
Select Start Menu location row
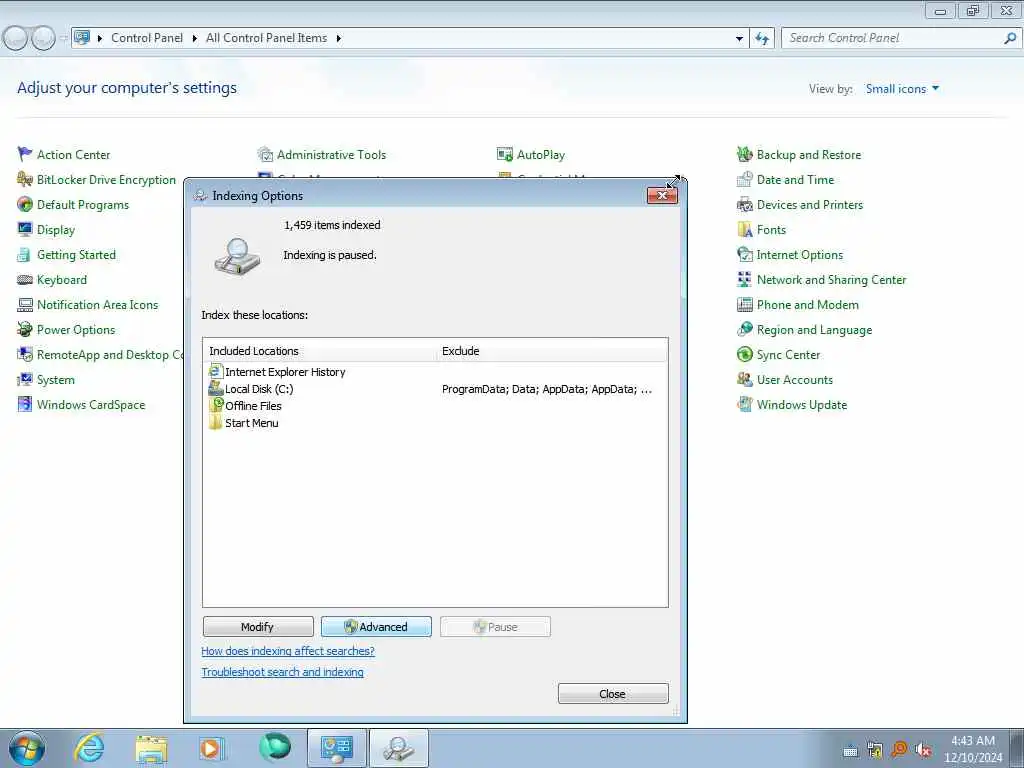coord(436,423)
